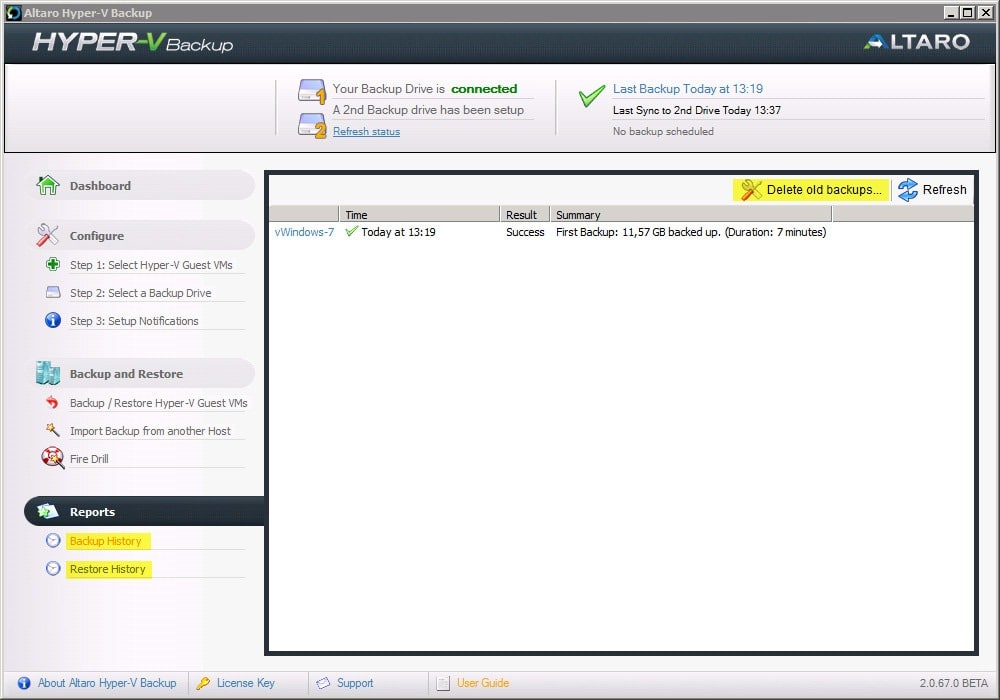Open the User Guide link

(x=483, y=683)
